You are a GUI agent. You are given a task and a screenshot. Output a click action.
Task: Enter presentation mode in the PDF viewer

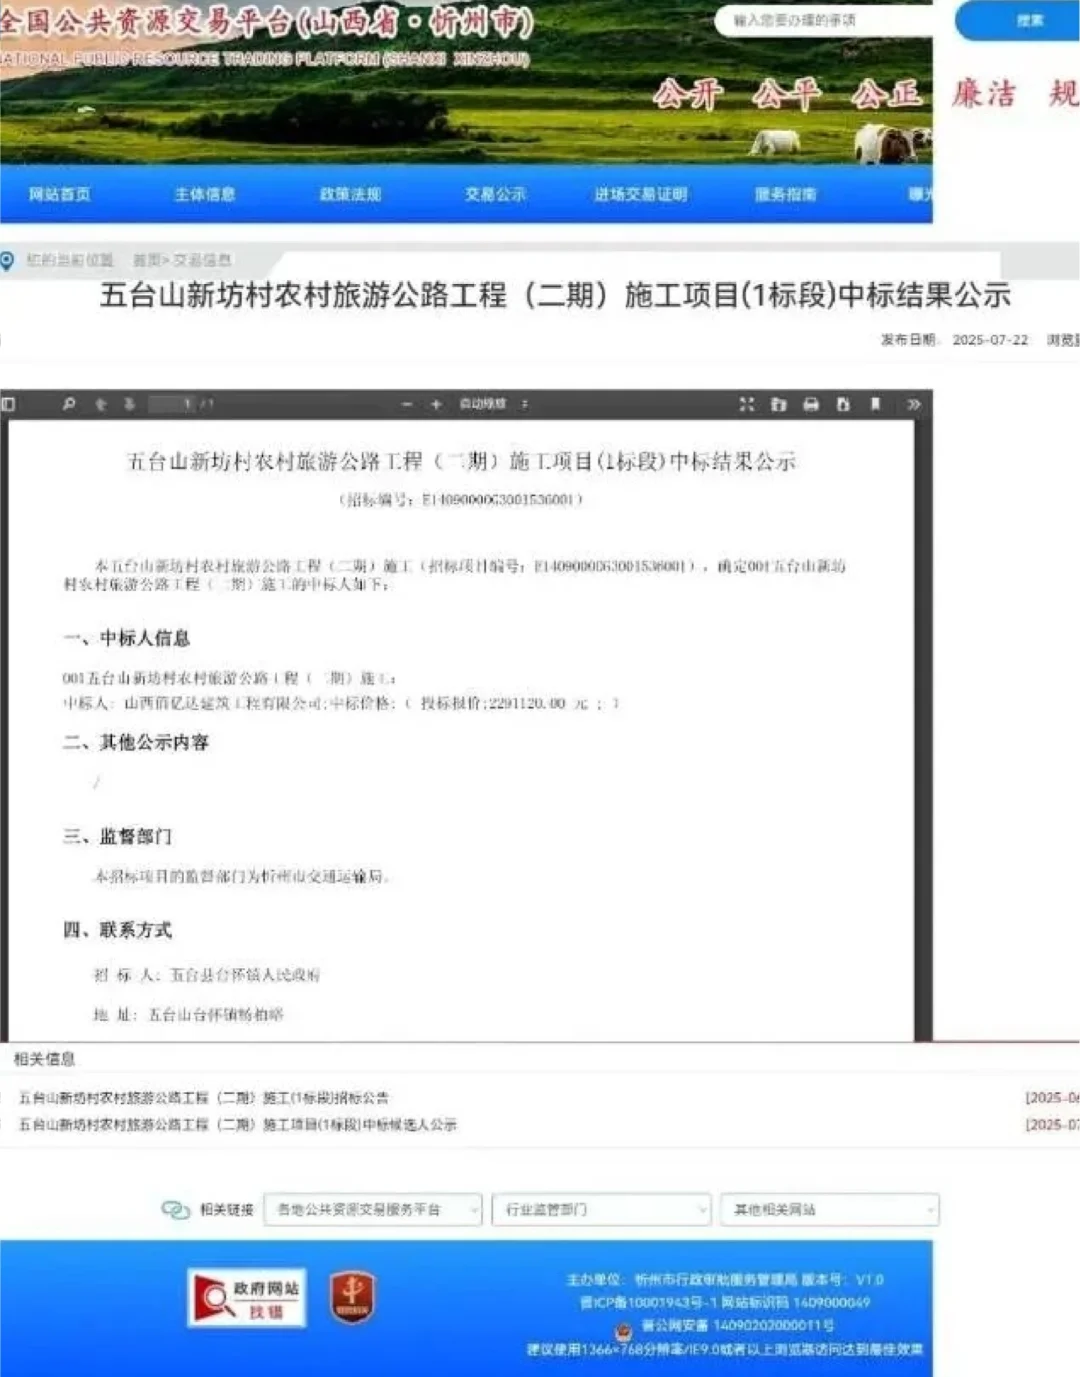click(x=746, y=405)
